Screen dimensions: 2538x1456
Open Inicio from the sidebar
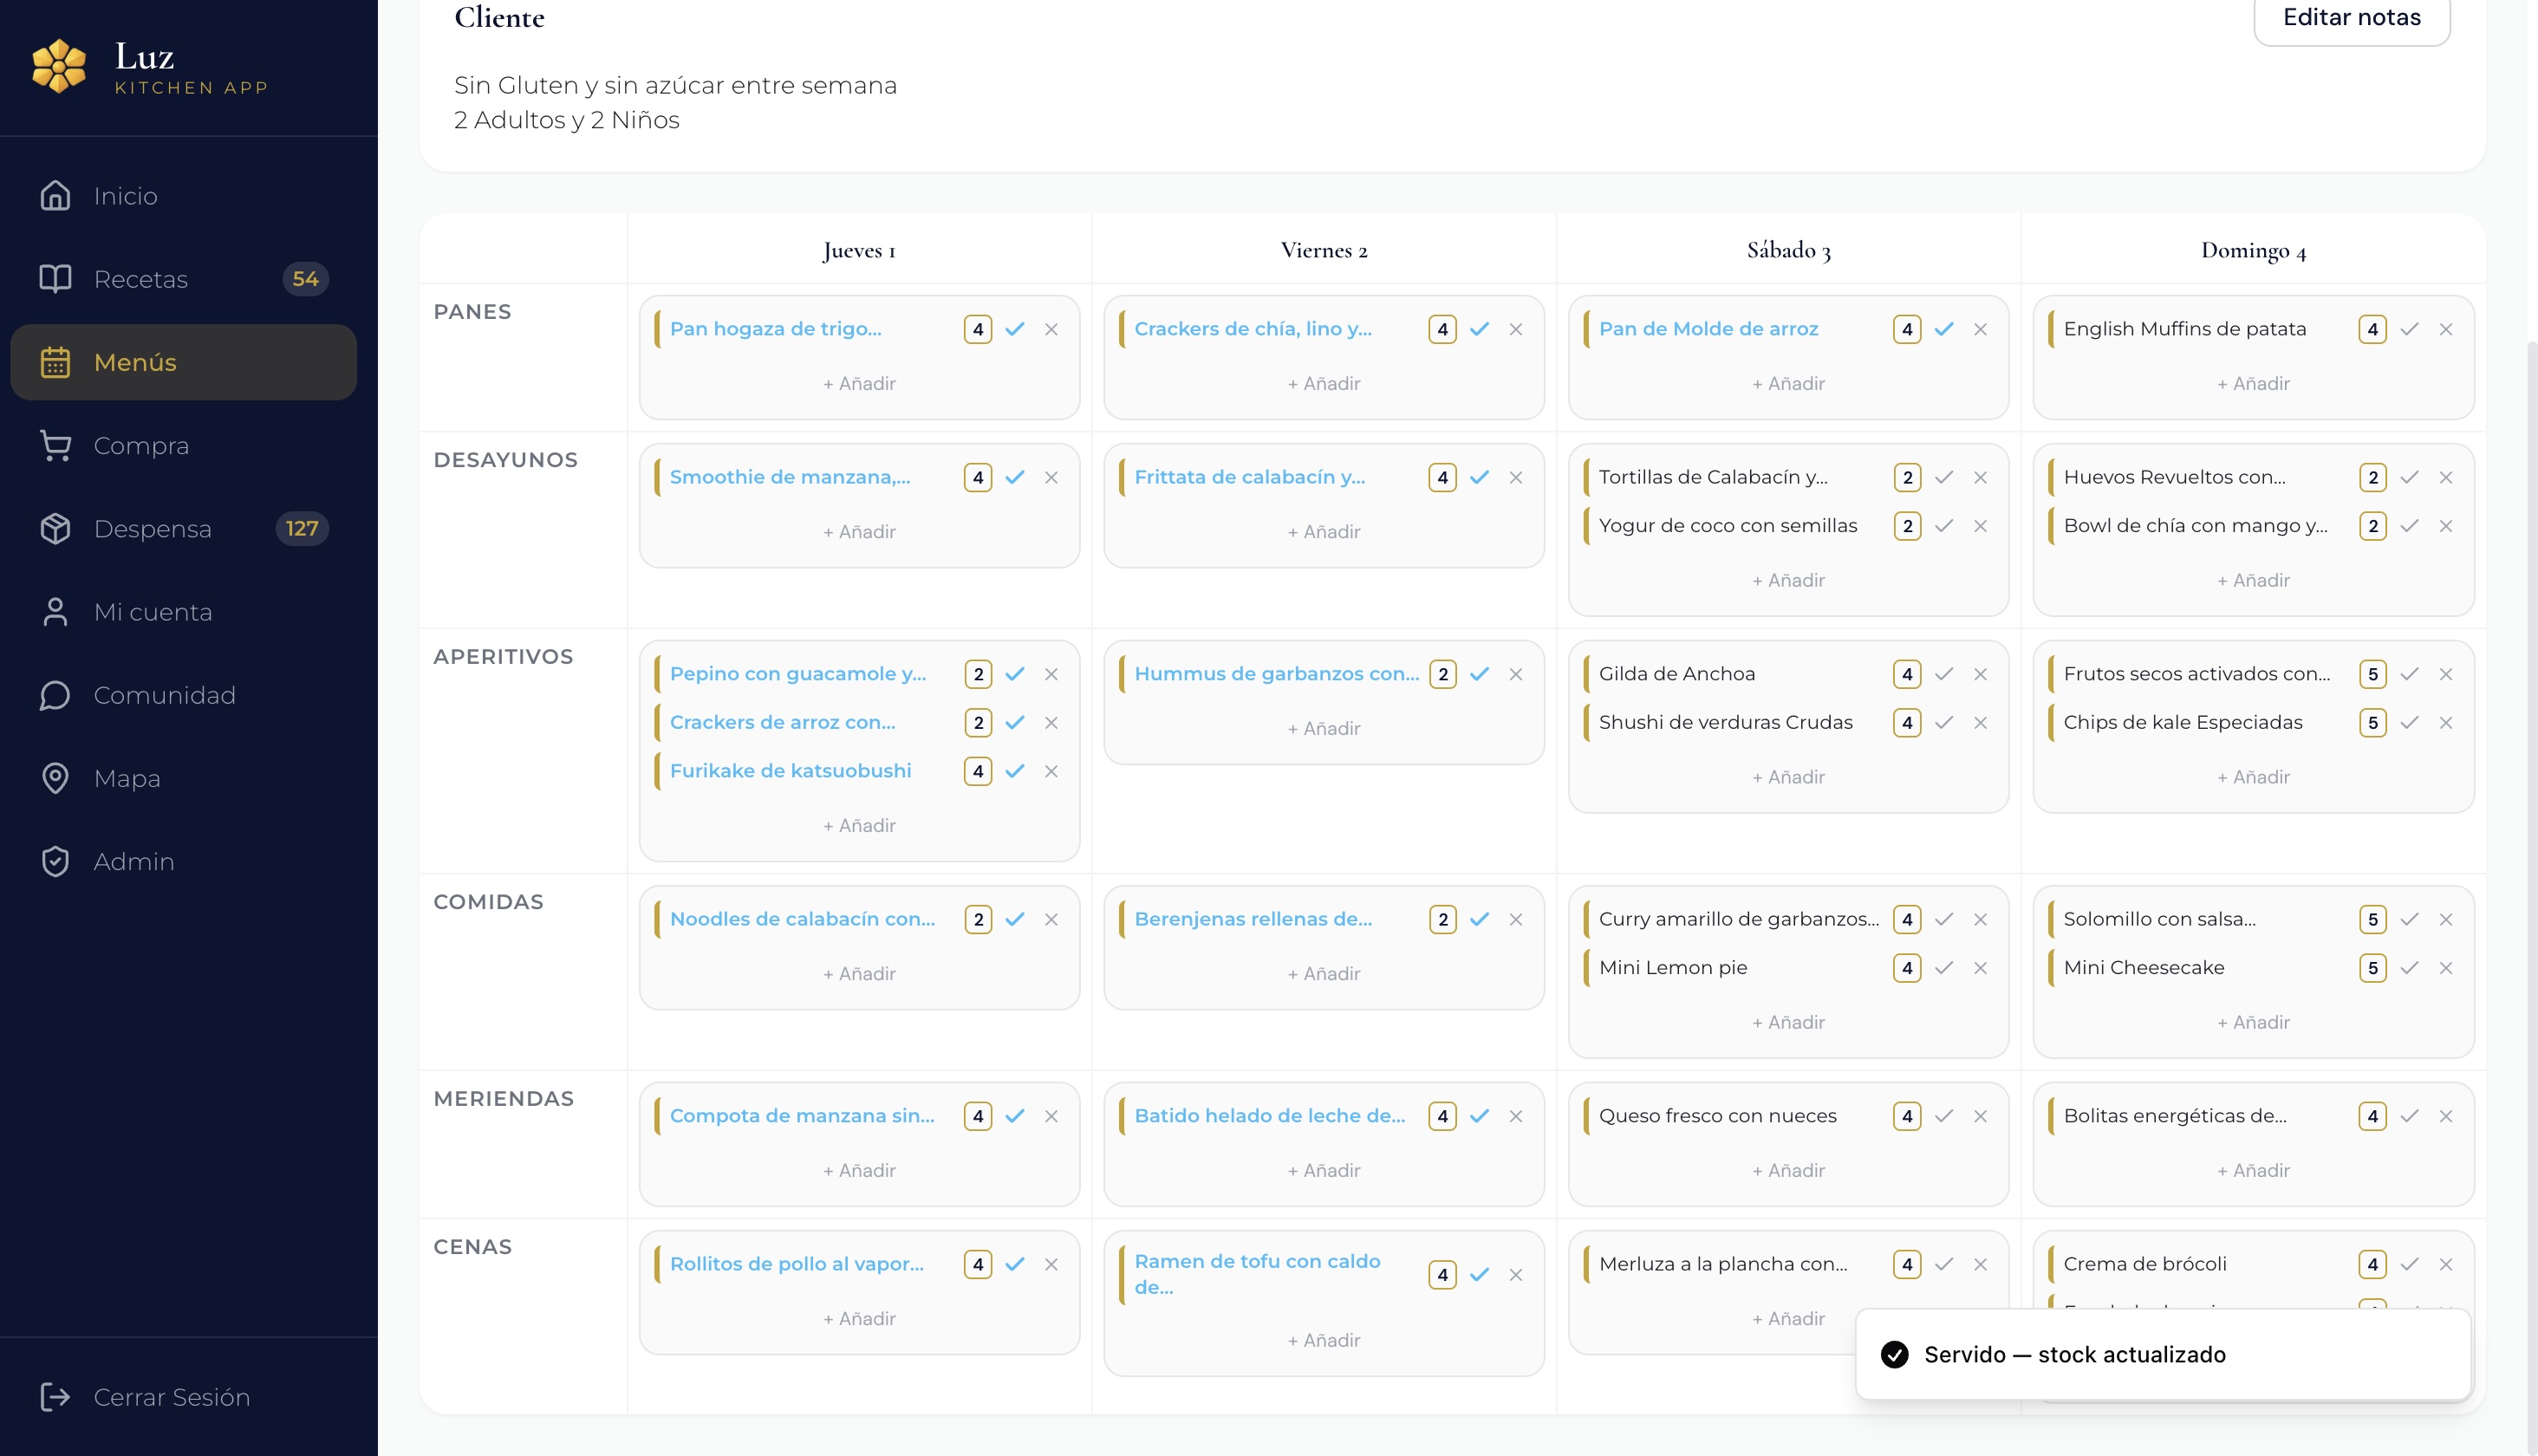point(183,196)
